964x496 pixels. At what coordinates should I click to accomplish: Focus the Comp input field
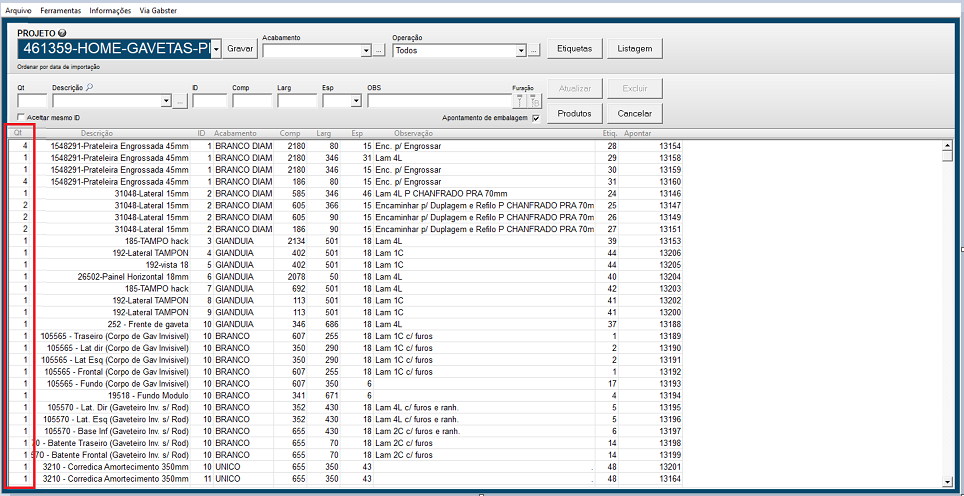[x=252, y=101]
